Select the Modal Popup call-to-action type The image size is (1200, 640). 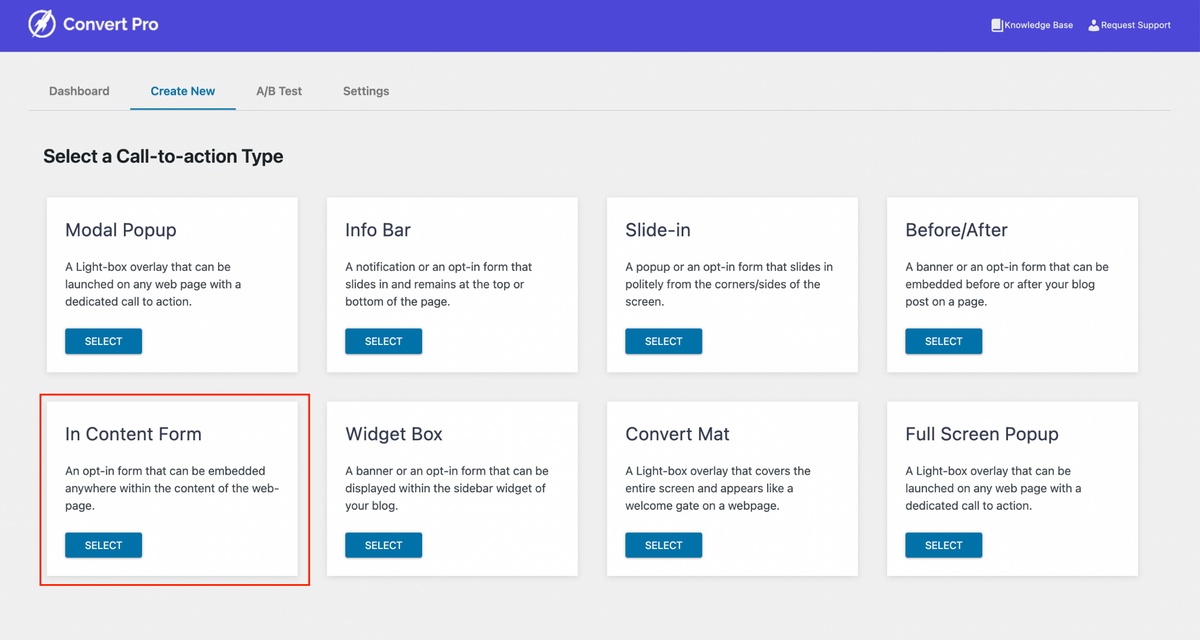[x=103, y=341]
